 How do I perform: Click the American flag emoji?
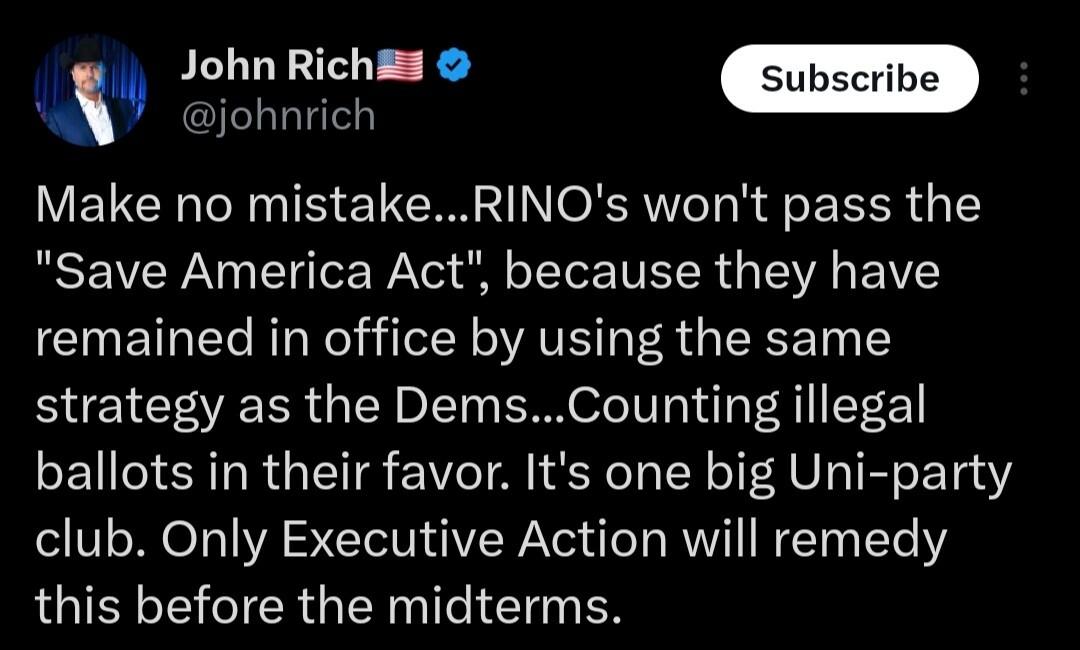pos(400,67)
